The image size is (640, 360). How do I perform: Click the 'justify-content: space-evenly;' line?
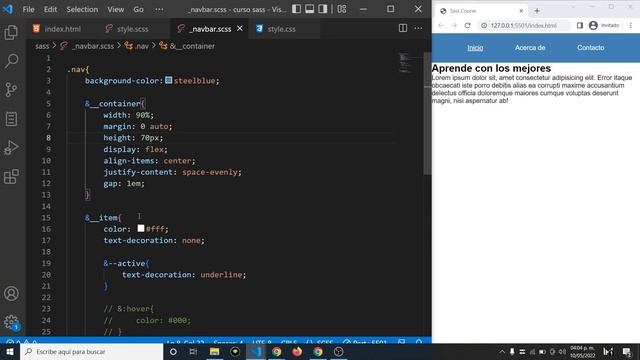pos(172,172)
